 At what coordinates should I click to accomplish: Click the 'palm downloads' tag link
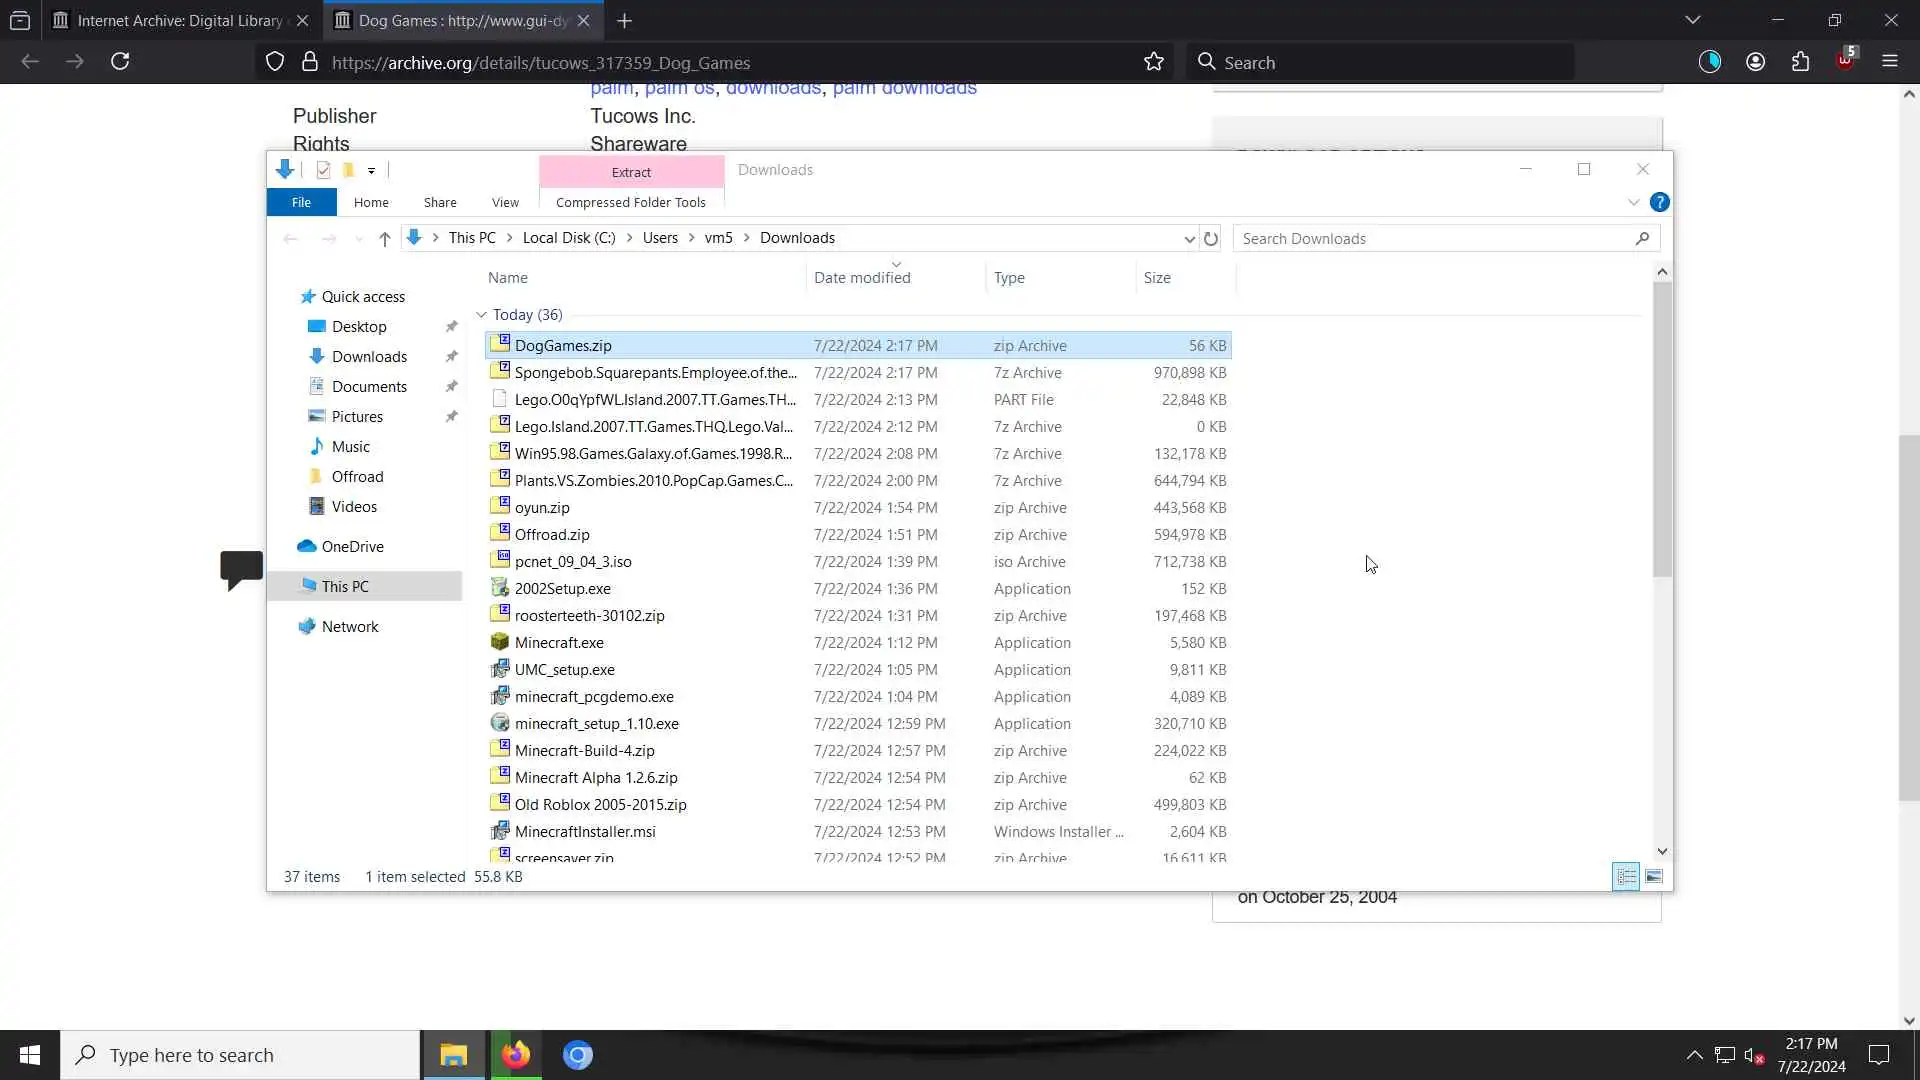[x=904, y=89]
